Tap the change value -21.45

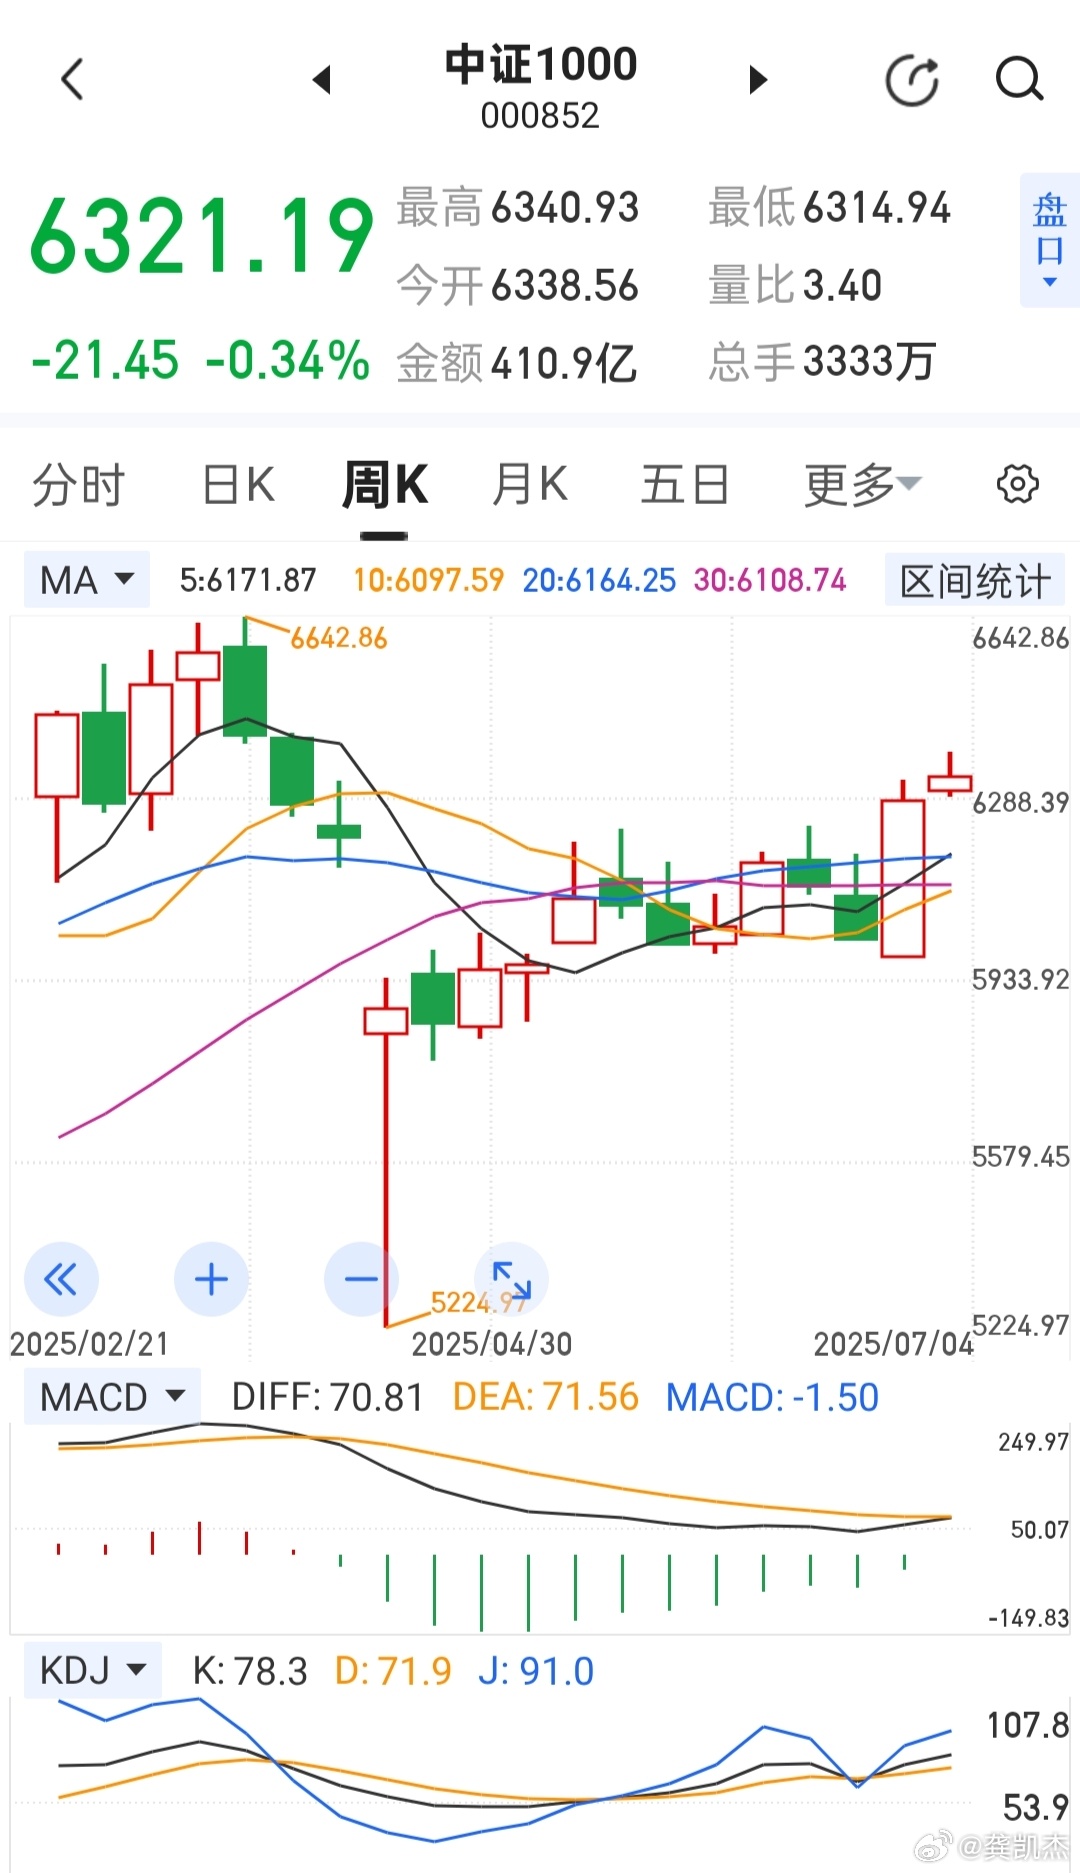(105, 360)
